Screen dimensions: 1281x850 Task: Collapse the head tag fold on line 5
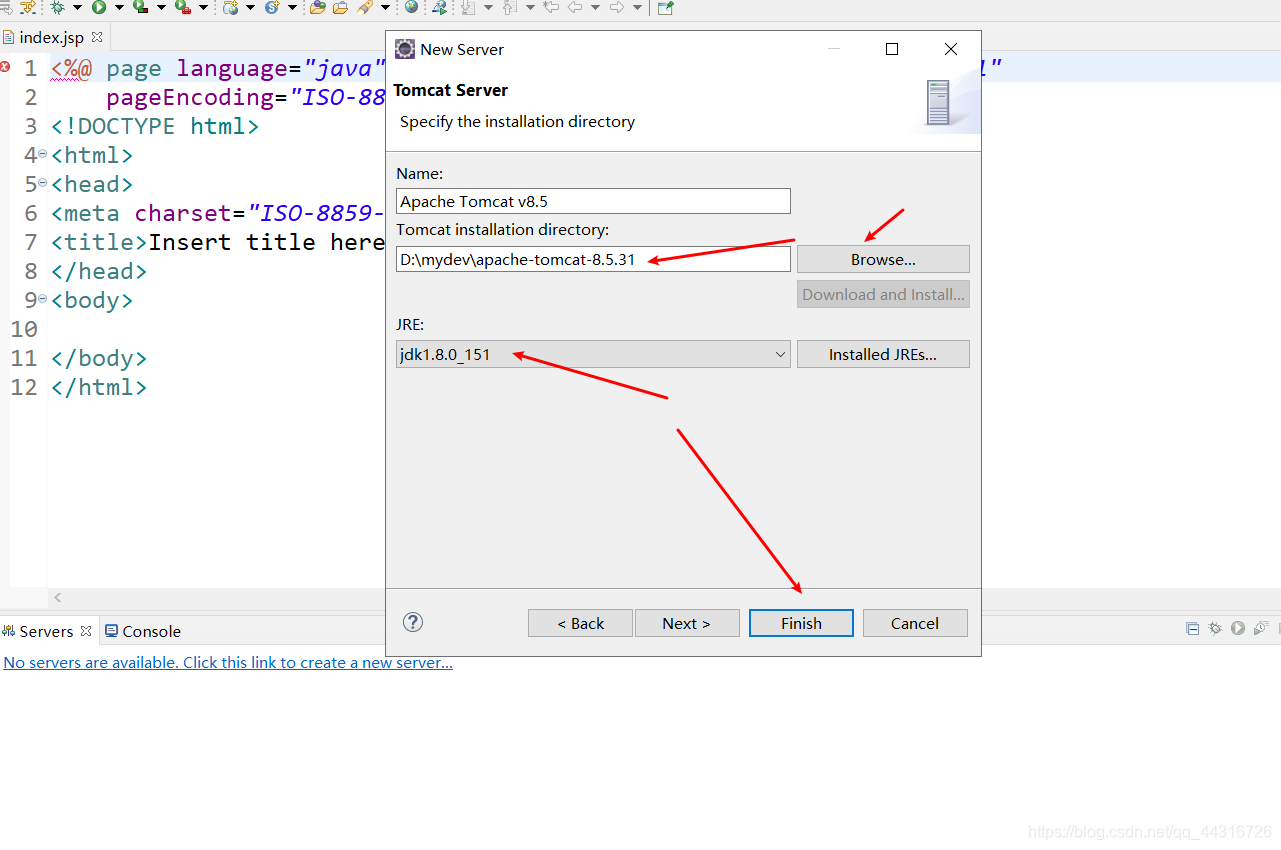coord(42,184)
